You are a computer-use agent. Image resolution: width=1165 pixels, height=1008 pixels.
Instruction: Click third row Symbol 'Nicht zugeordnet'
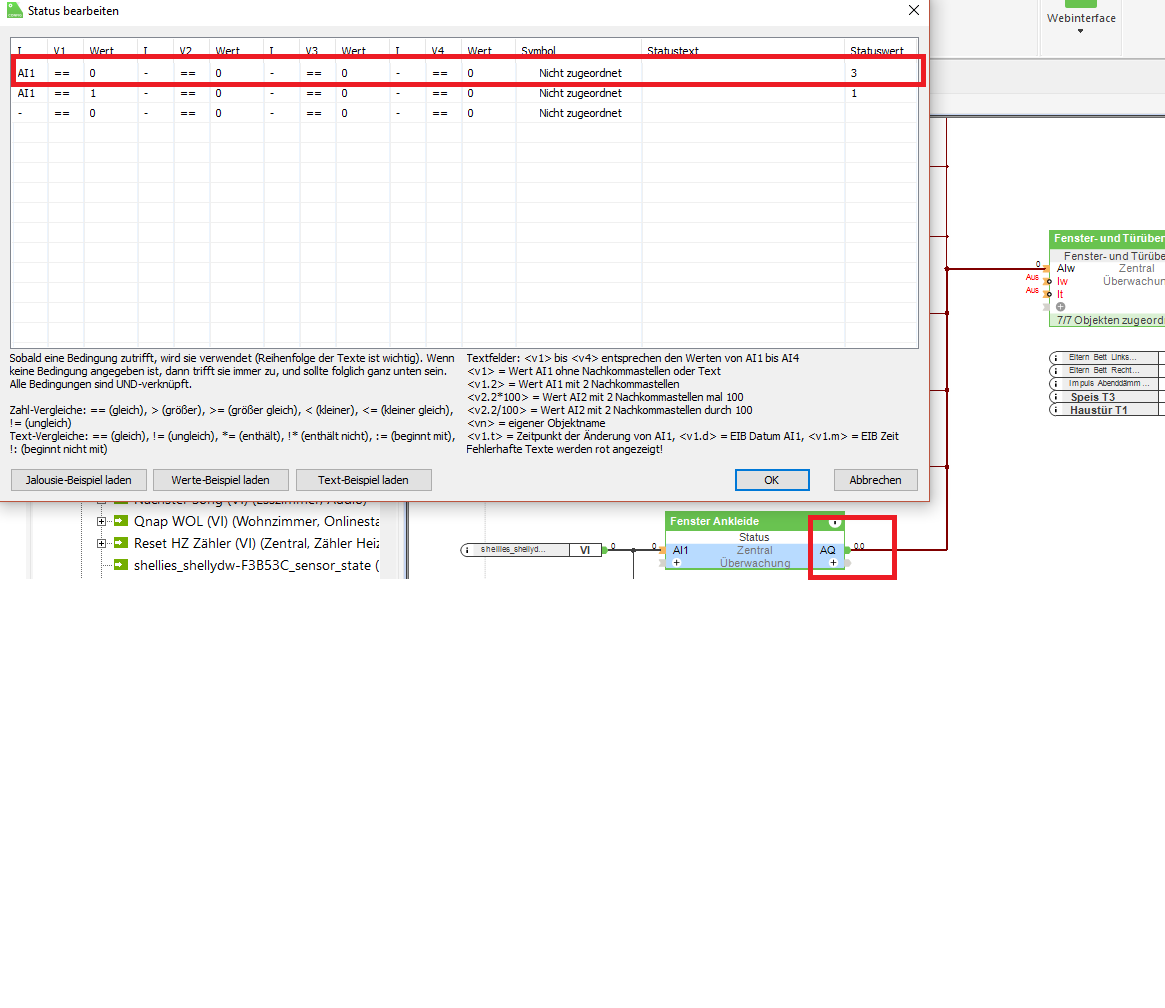coord(580,113)
